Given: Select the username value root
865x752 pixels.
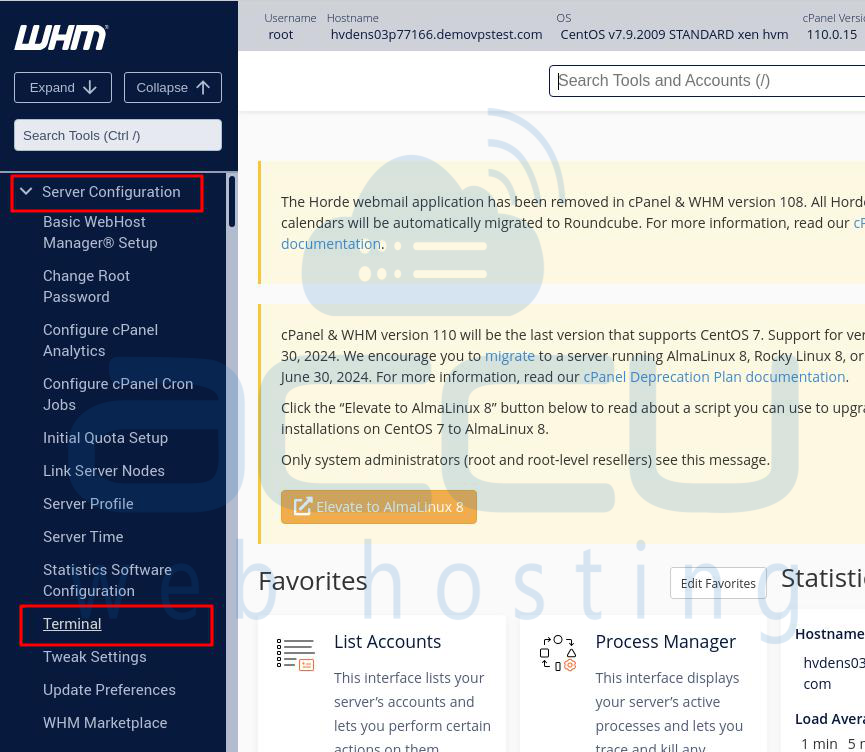Looking at the screenshot, I should click(x=281, y=35).
